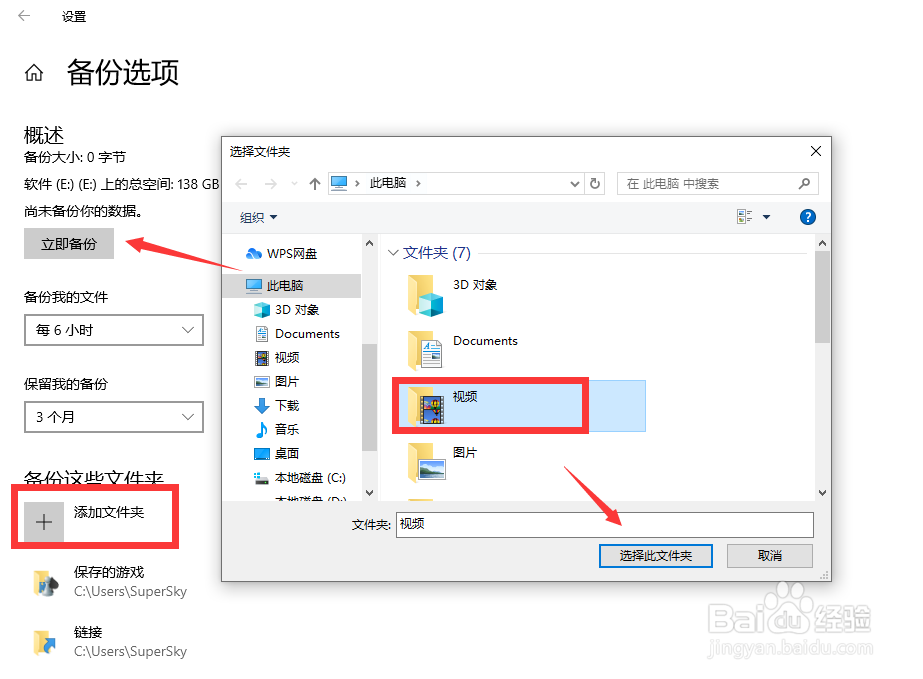Expand the 每 6 小时 backup frequency dropdown

point(114,330)
